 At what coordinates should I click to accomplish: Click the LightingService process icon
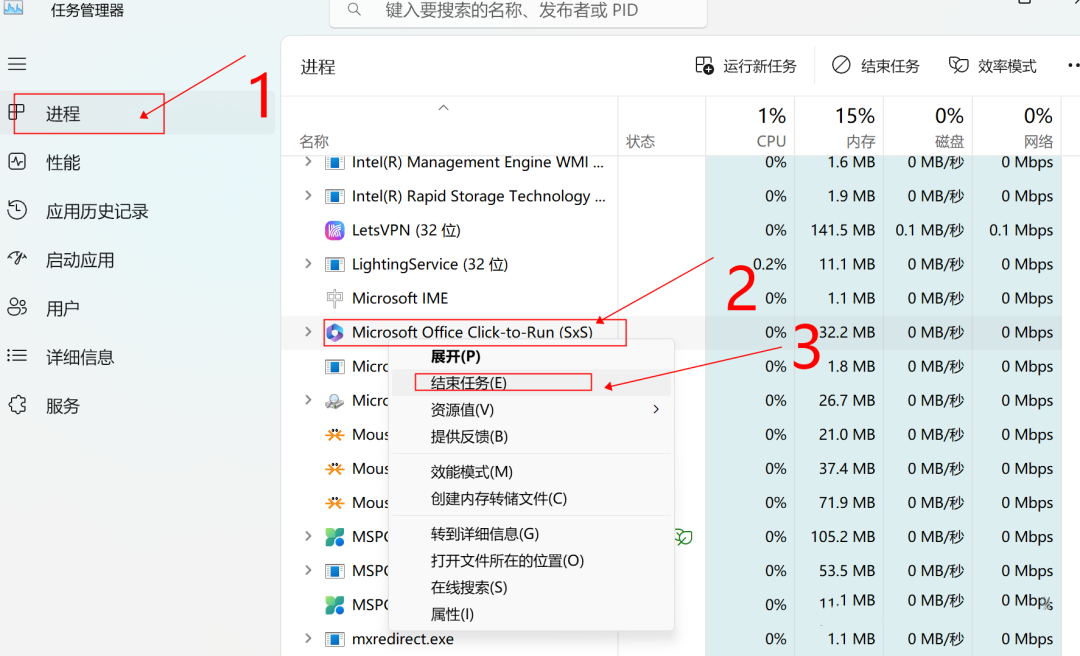click(335, 265)
